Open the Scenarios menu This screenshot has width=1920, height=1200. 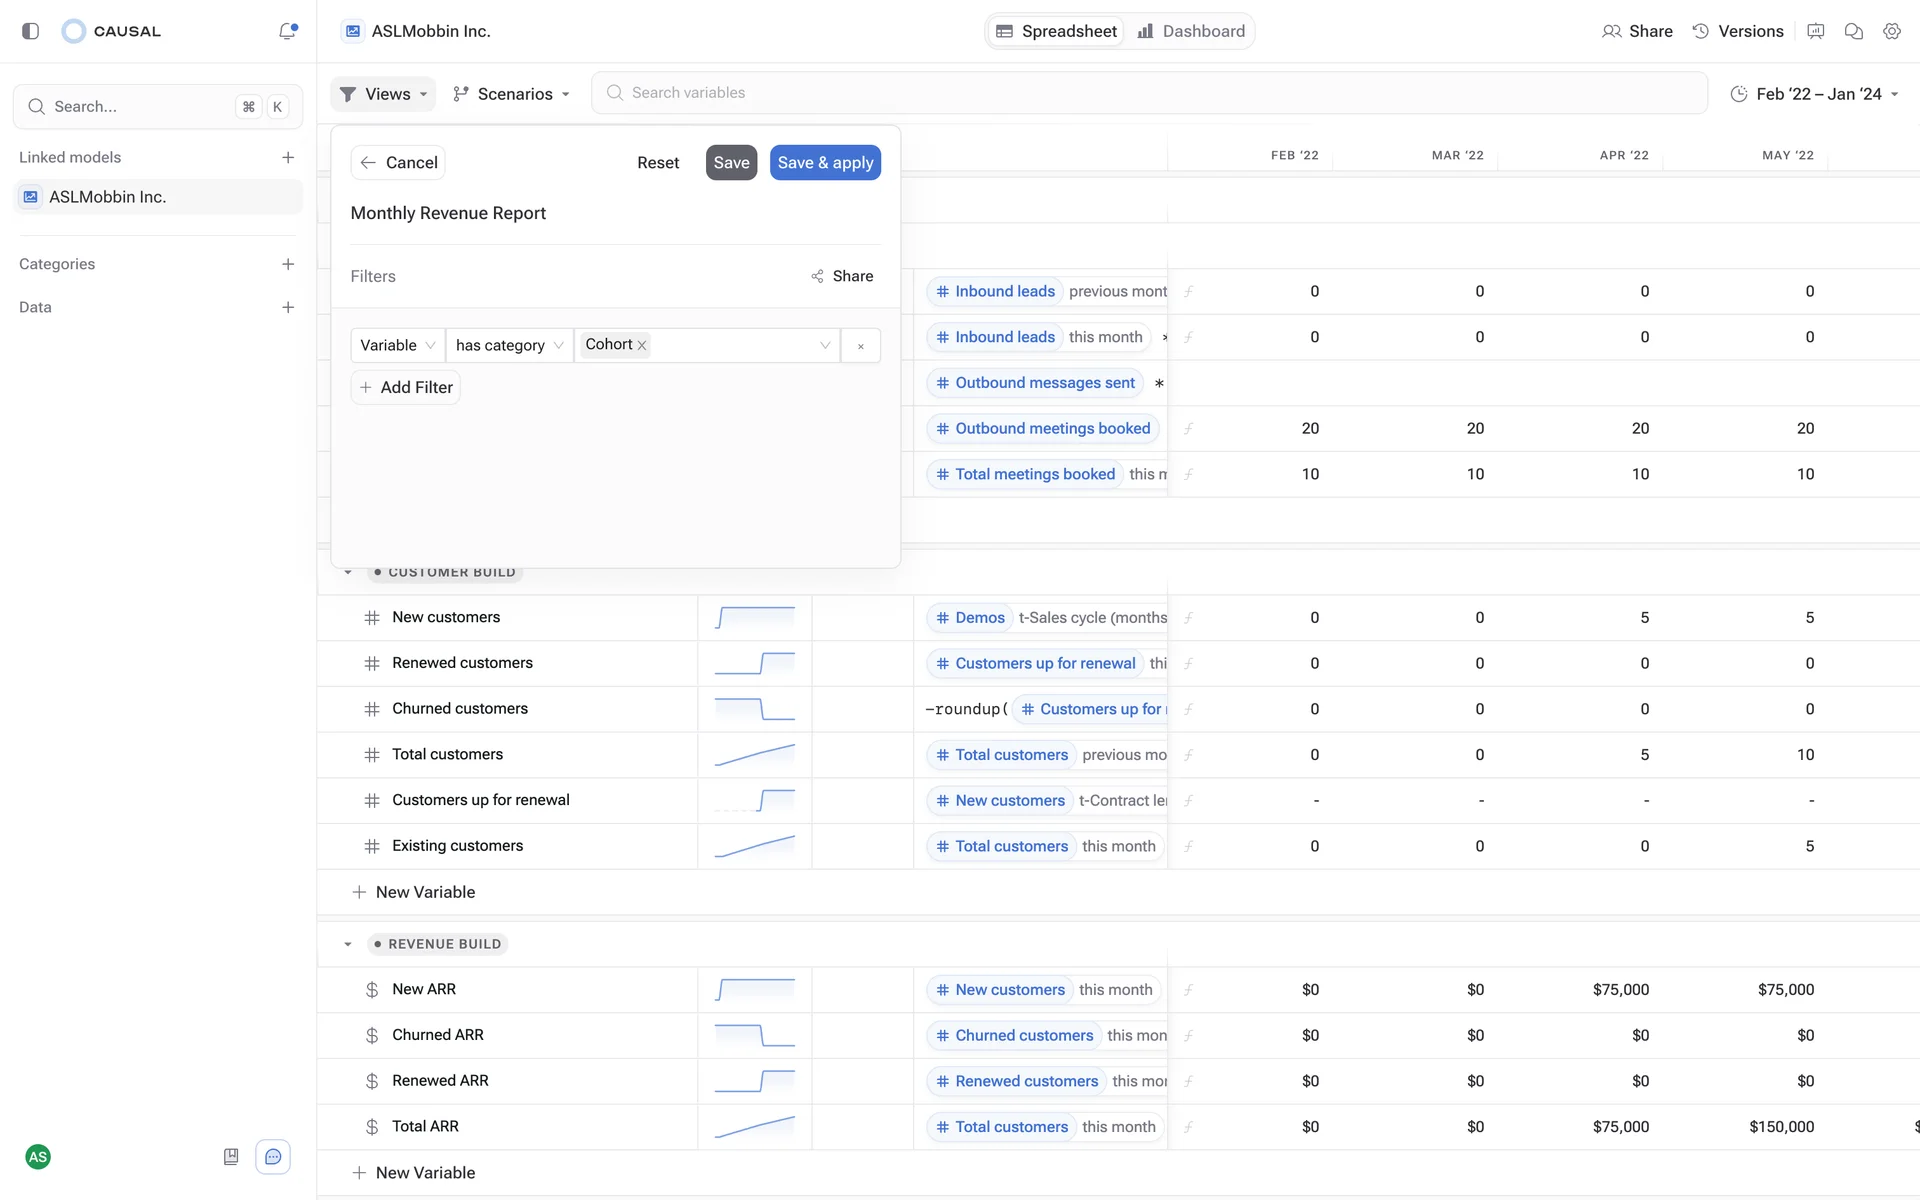tap(511, 93)
